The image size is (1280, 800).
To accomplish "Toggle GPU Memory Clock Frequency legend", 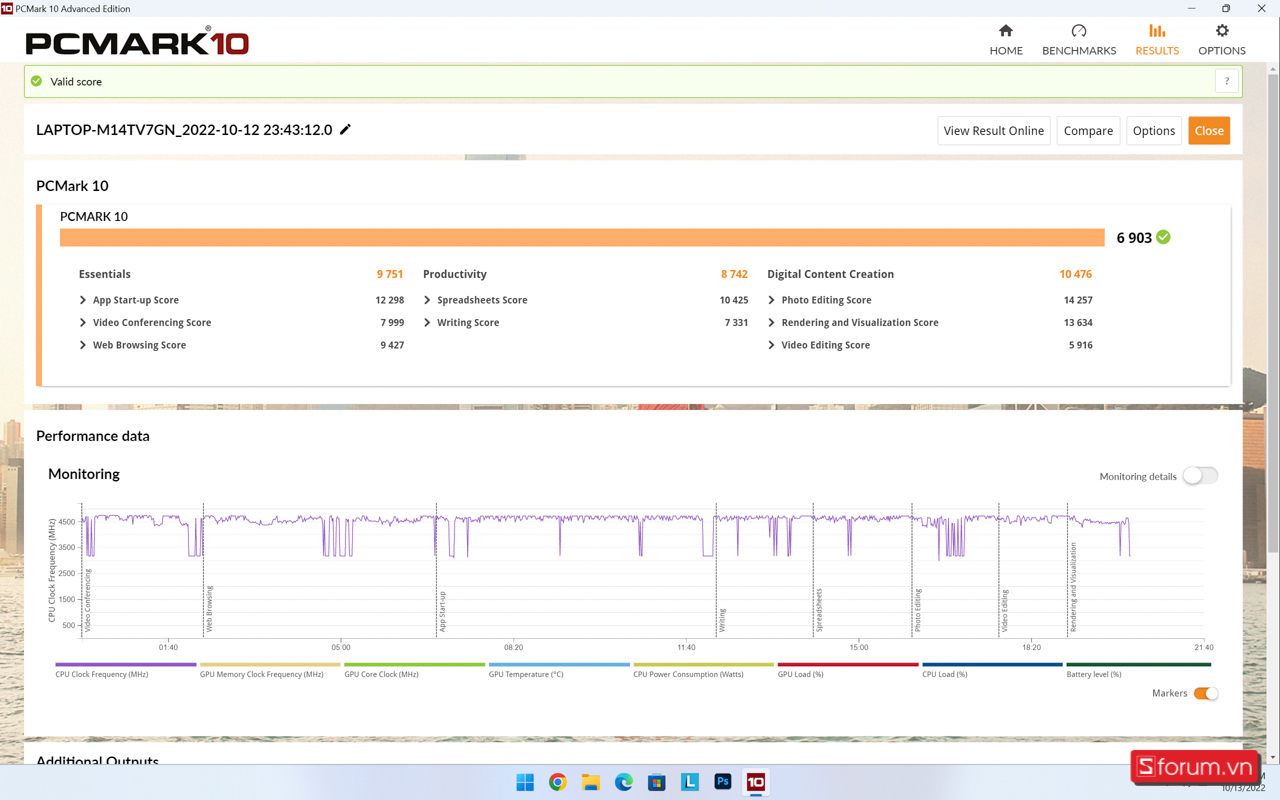I will coord(270,670).
